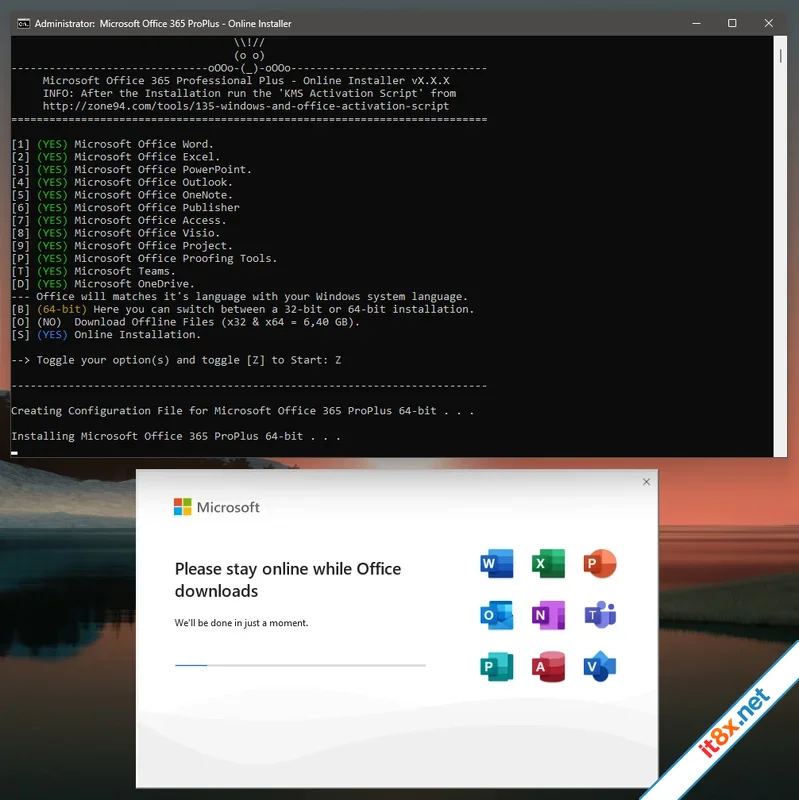The image size is (799, 800).
Task: Click the '[3] (YES) Microsoft Office PowerPoint.' line
Action: (x=131, y=169)
